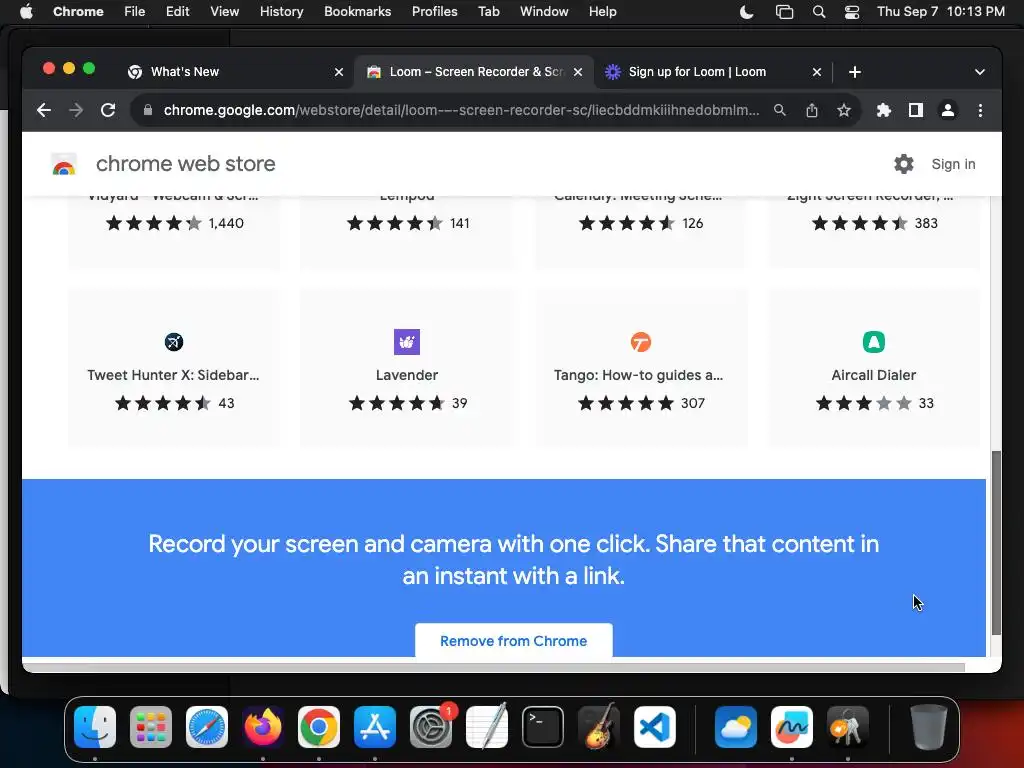
Task: Reload the current page
Action: click(x=108, y=110)
